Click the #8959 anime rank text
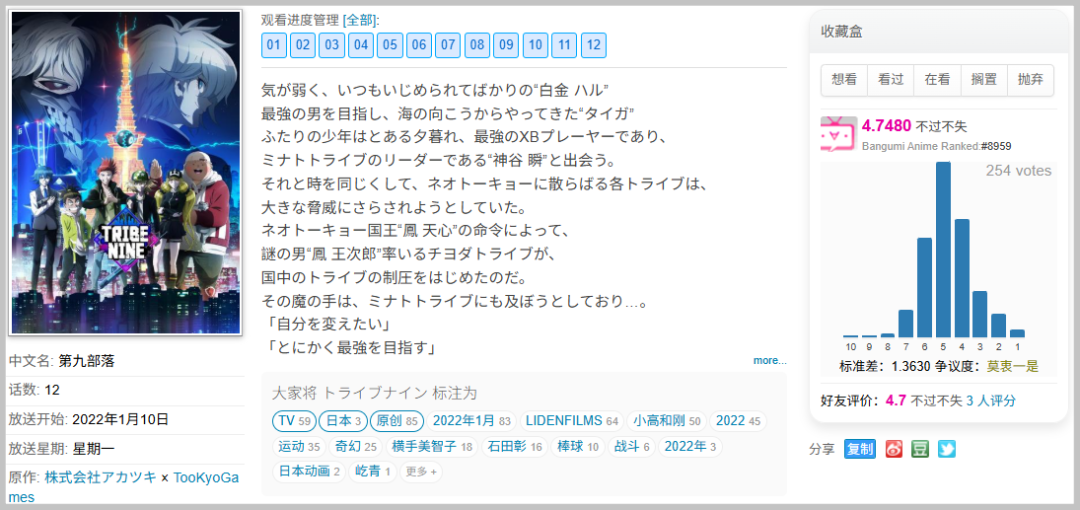Viewport: 1080px width, 510px height. point(996,146)
